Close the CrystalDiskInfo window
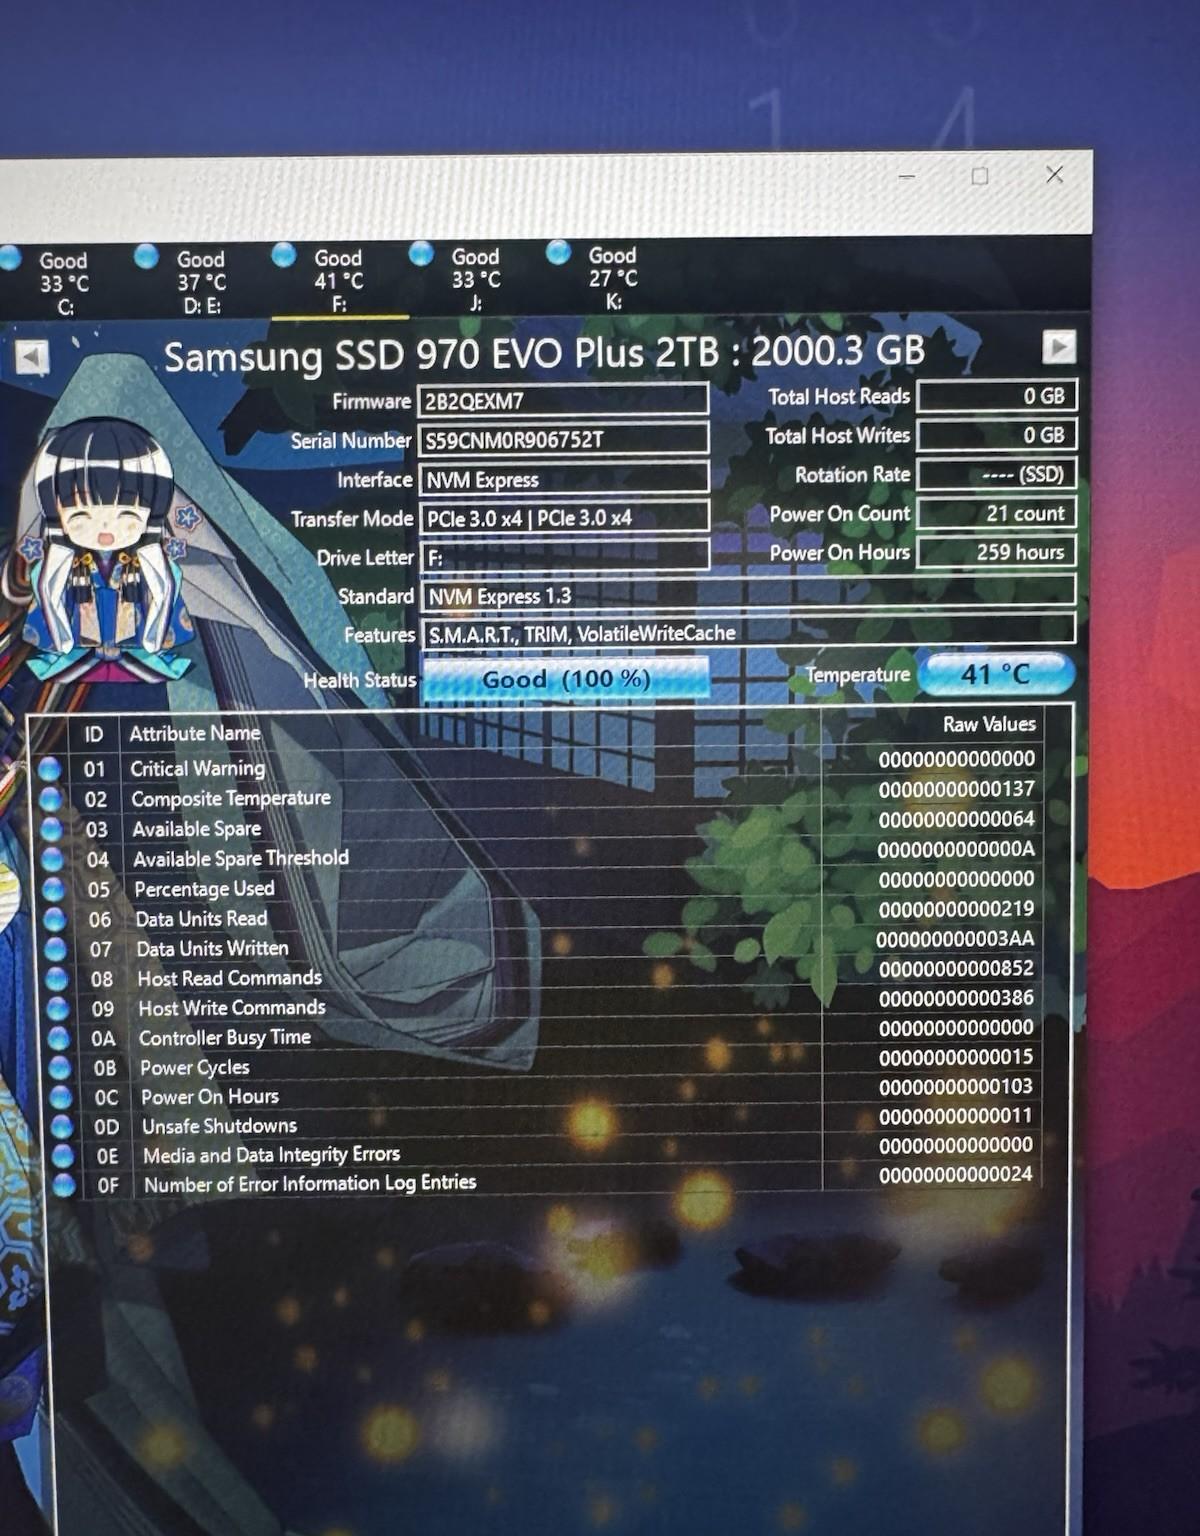 coord(1054,174)
